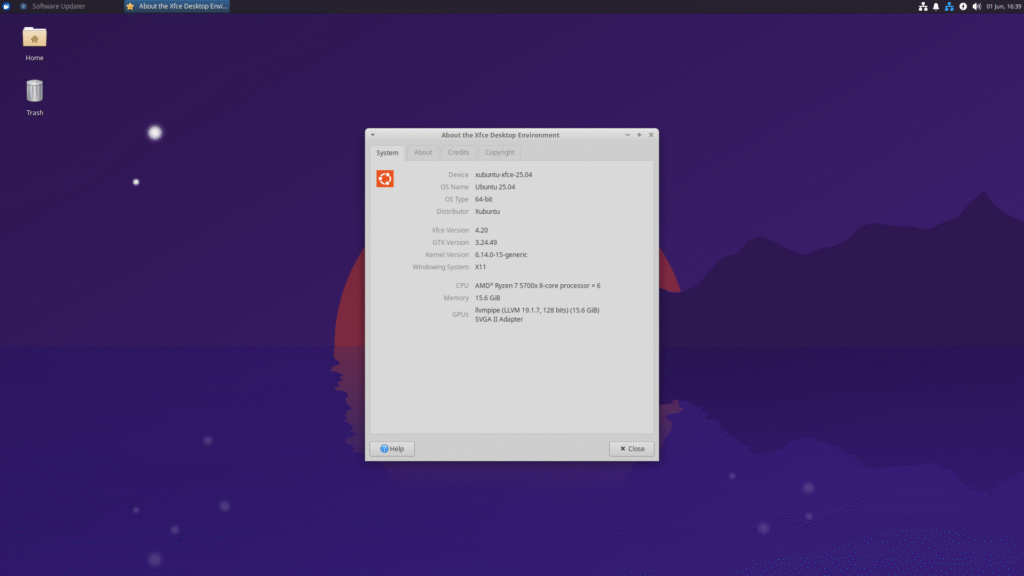Viewport: 1024px width, 576px height.
Task: Click the Software Updater icon in the panel
Action: (x=24, y=6)
